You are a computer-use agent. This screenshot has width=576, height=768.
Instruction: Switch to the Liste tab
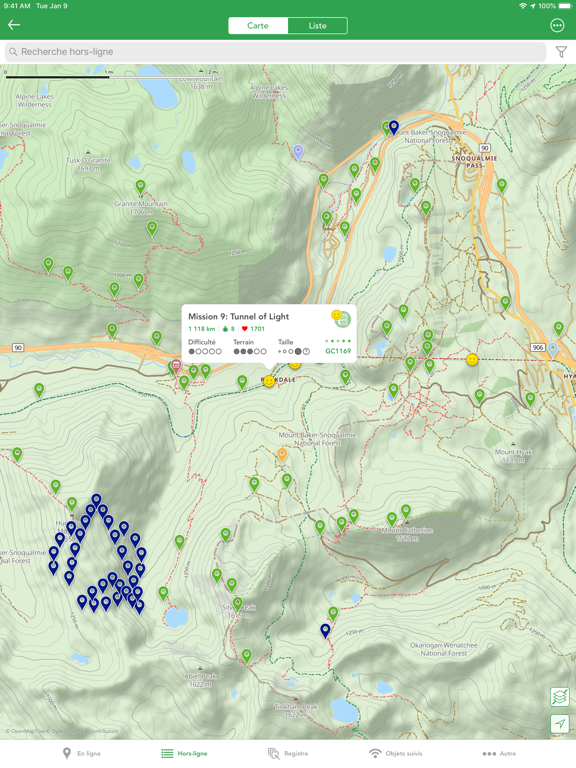coord(317,25)
